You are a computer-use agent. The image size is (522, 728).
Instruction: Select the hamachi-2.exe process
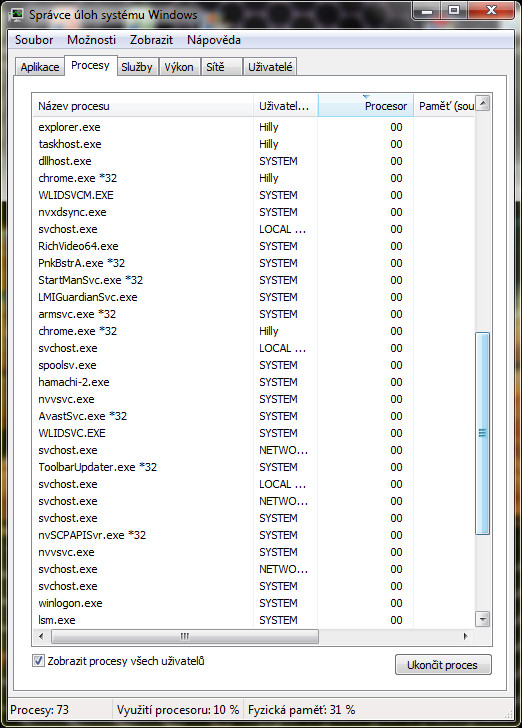click(254, 382)
